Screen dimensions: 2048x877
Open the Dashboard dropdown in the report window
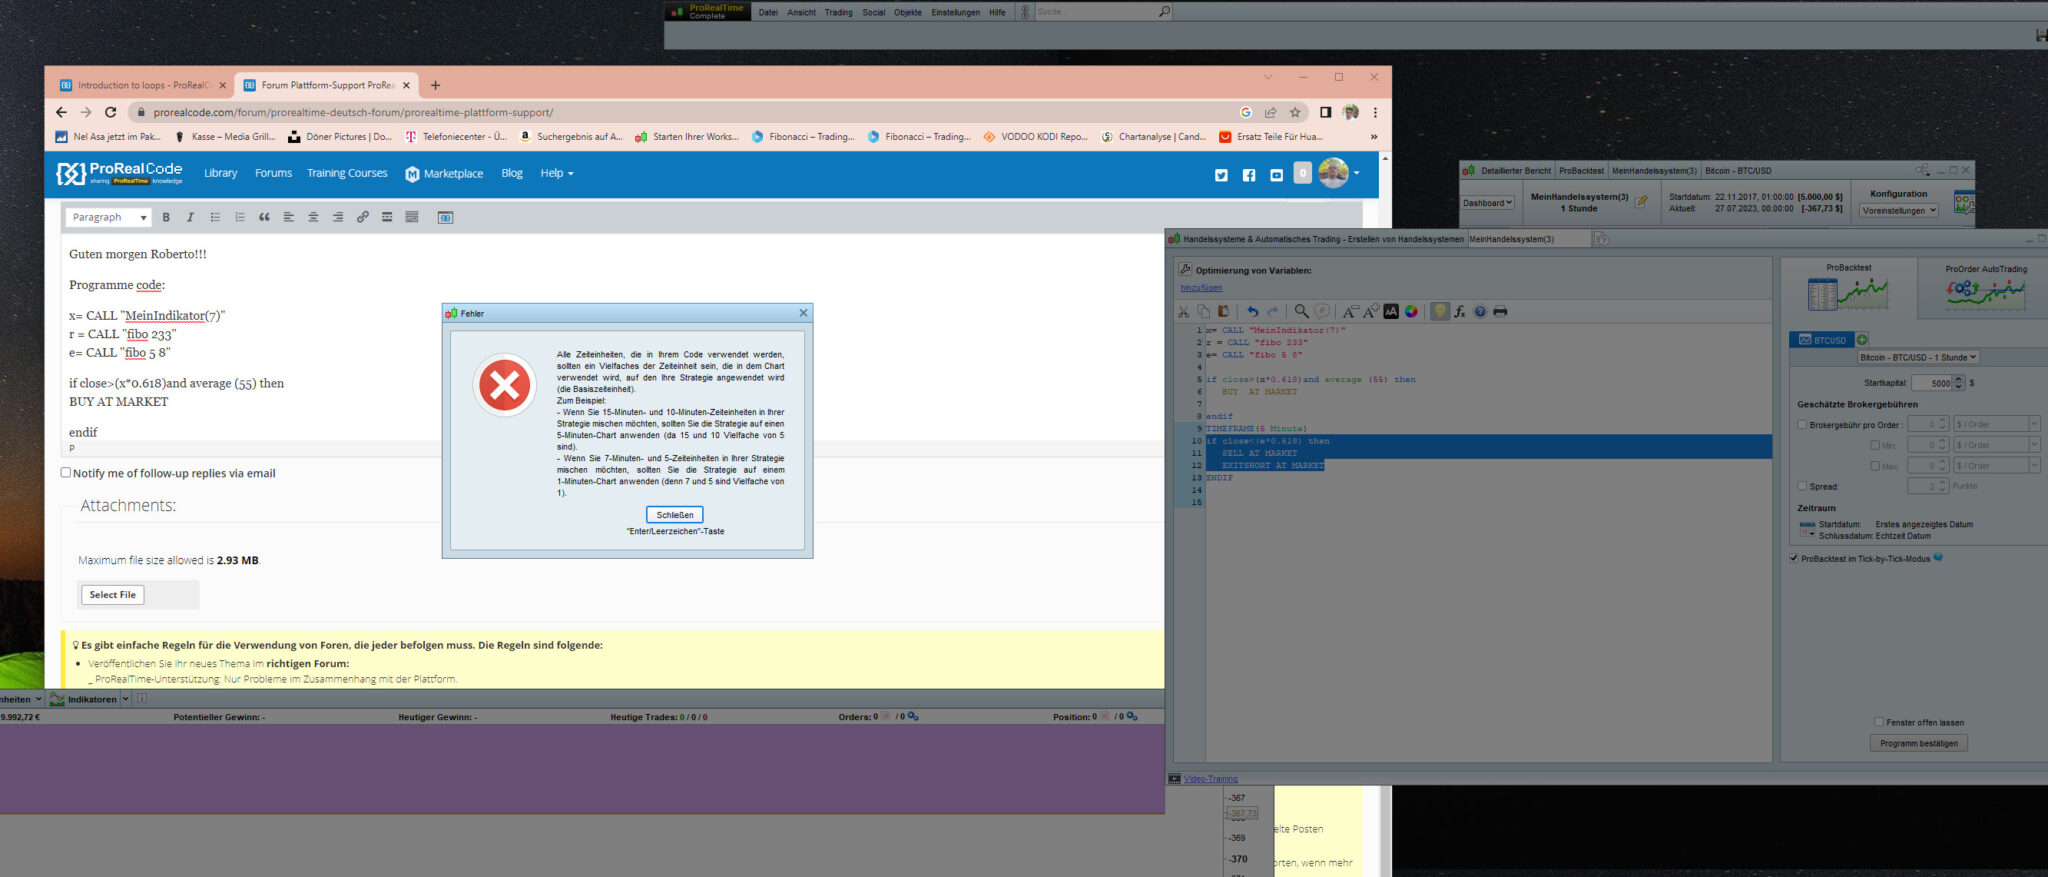tap(1488, 203)
